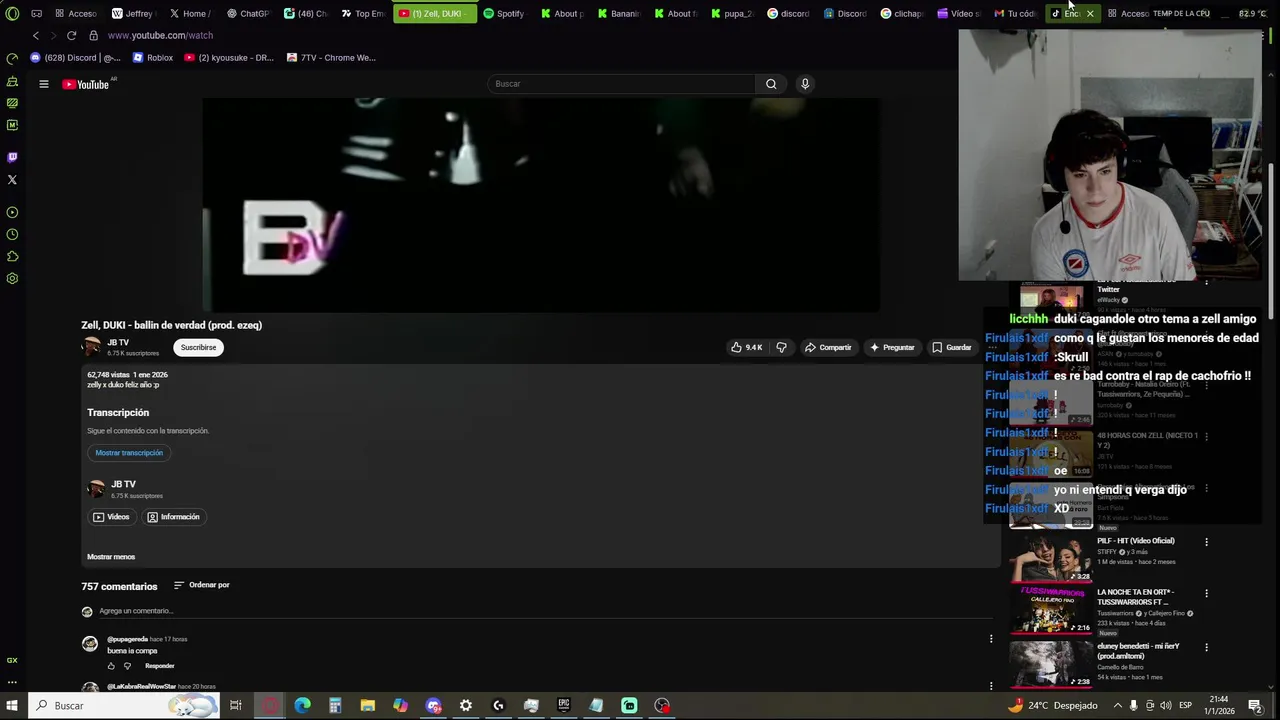This screenshot has width=1280, height=720.
Task: Select the Zell, DUKI YouTube tab
Action: (434, 13)
